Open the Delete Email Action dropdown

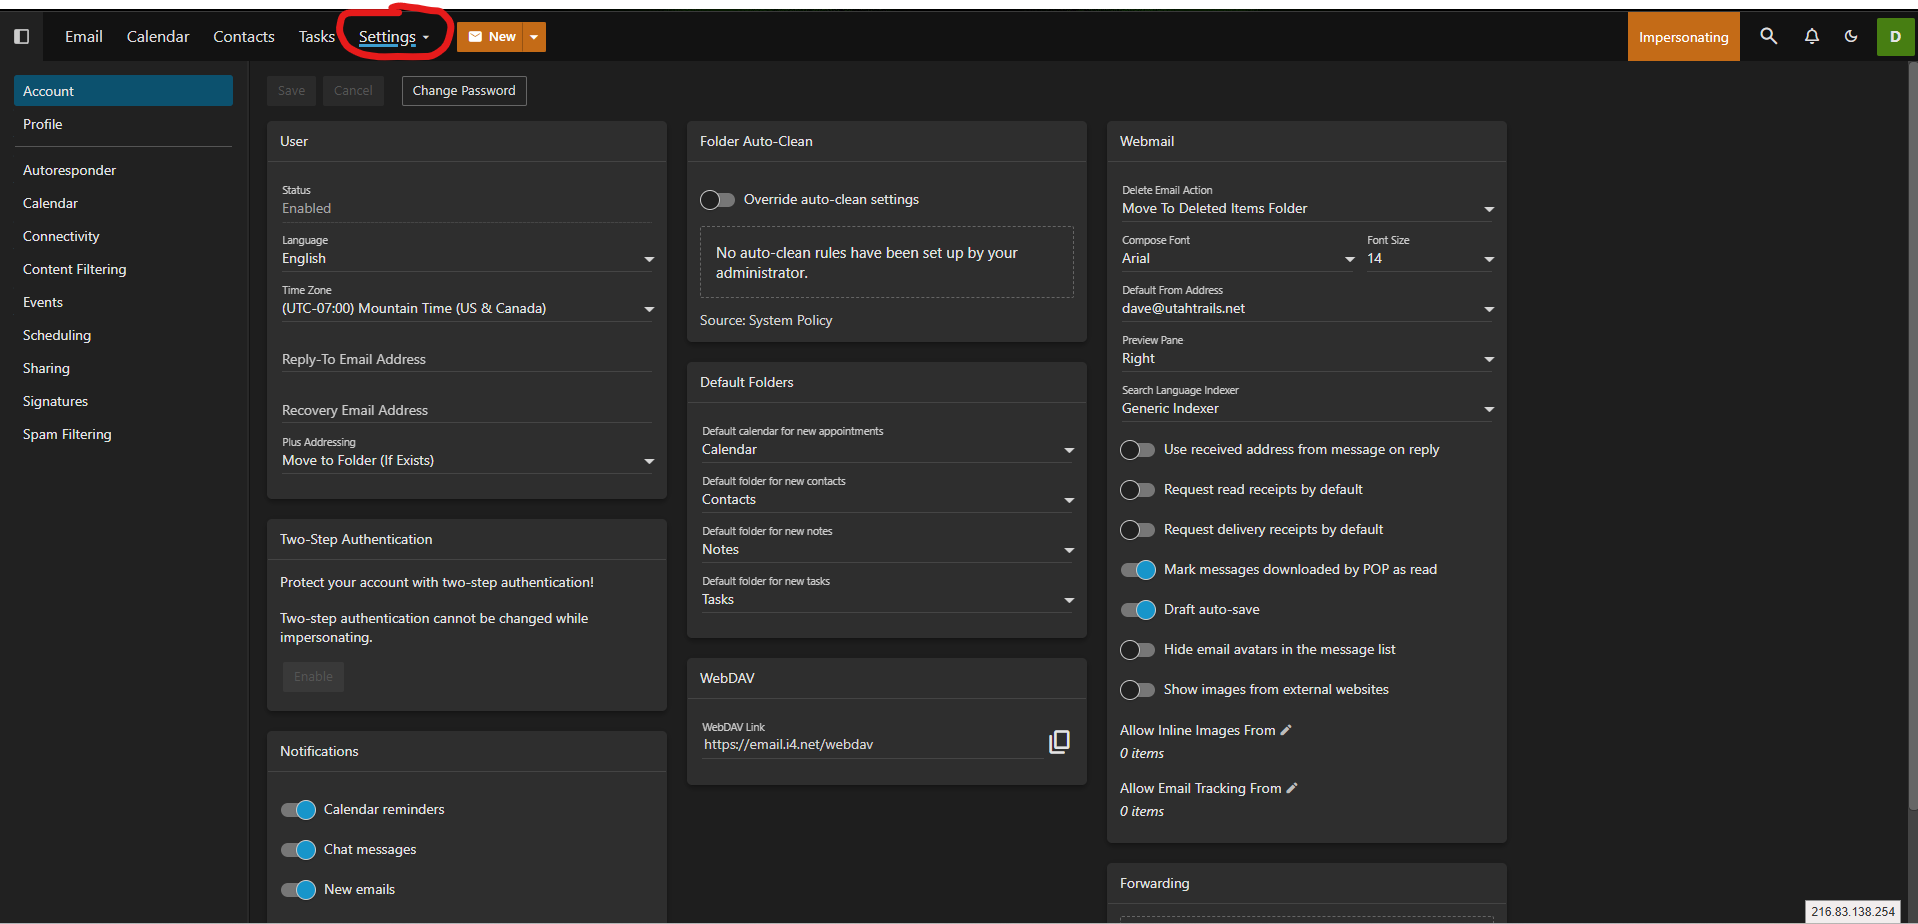pos(1306,209)
